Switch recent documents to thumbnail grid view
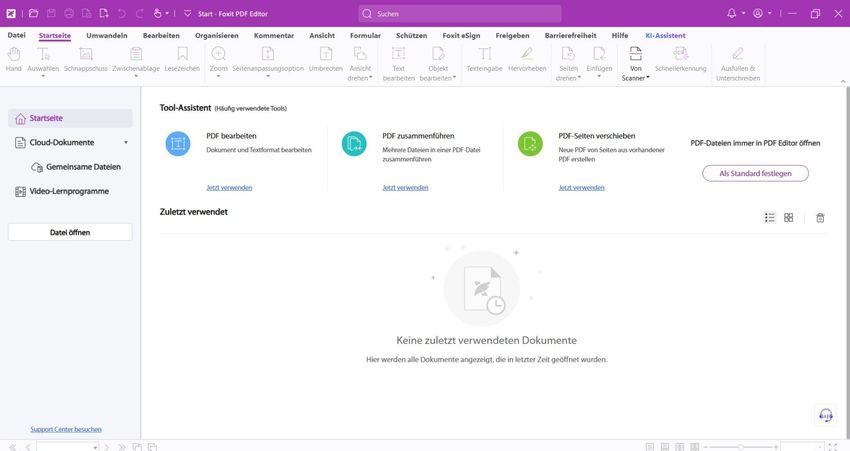Image resolution: width=850 pixels, height=451 pixels. [789, 217]
